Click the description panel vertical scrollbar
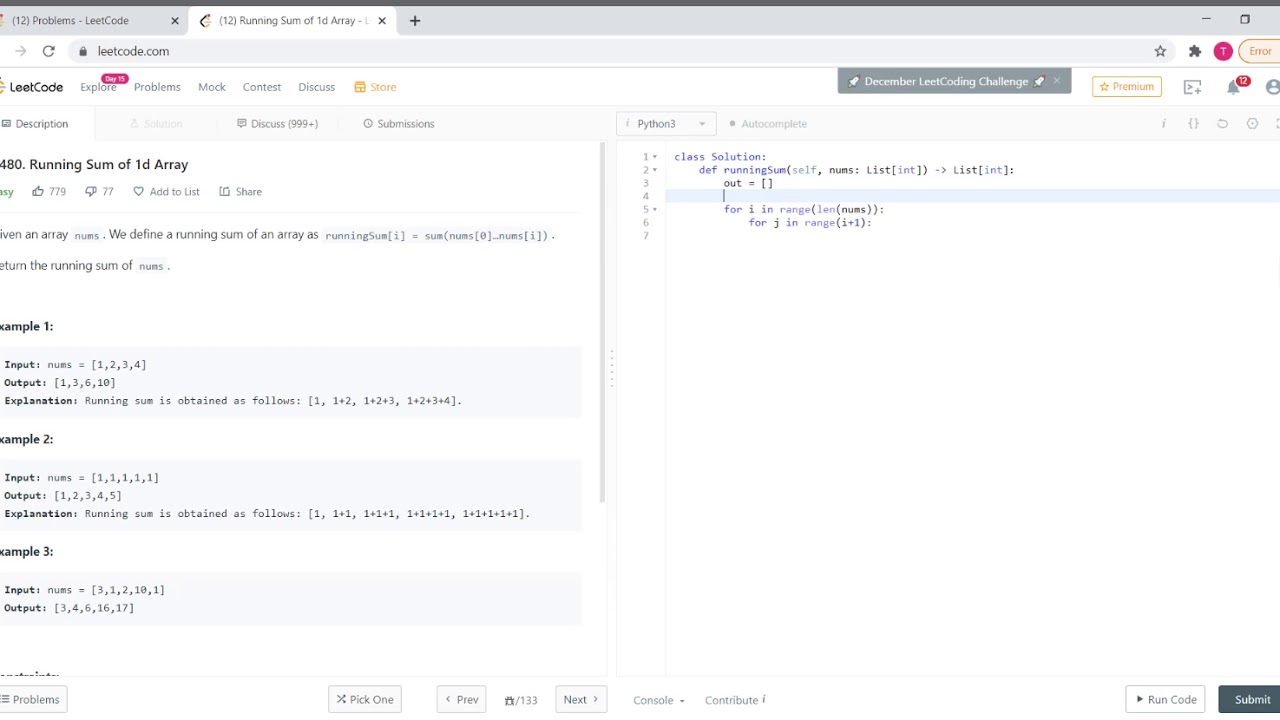Screen dimensions: 1280x720 602,322
